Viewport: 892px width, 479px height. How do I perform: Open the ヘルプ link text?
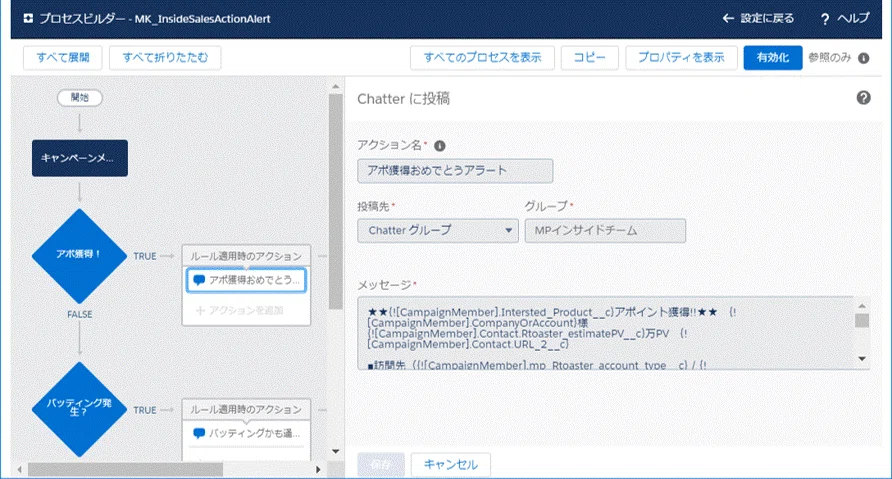click(853, 18)
